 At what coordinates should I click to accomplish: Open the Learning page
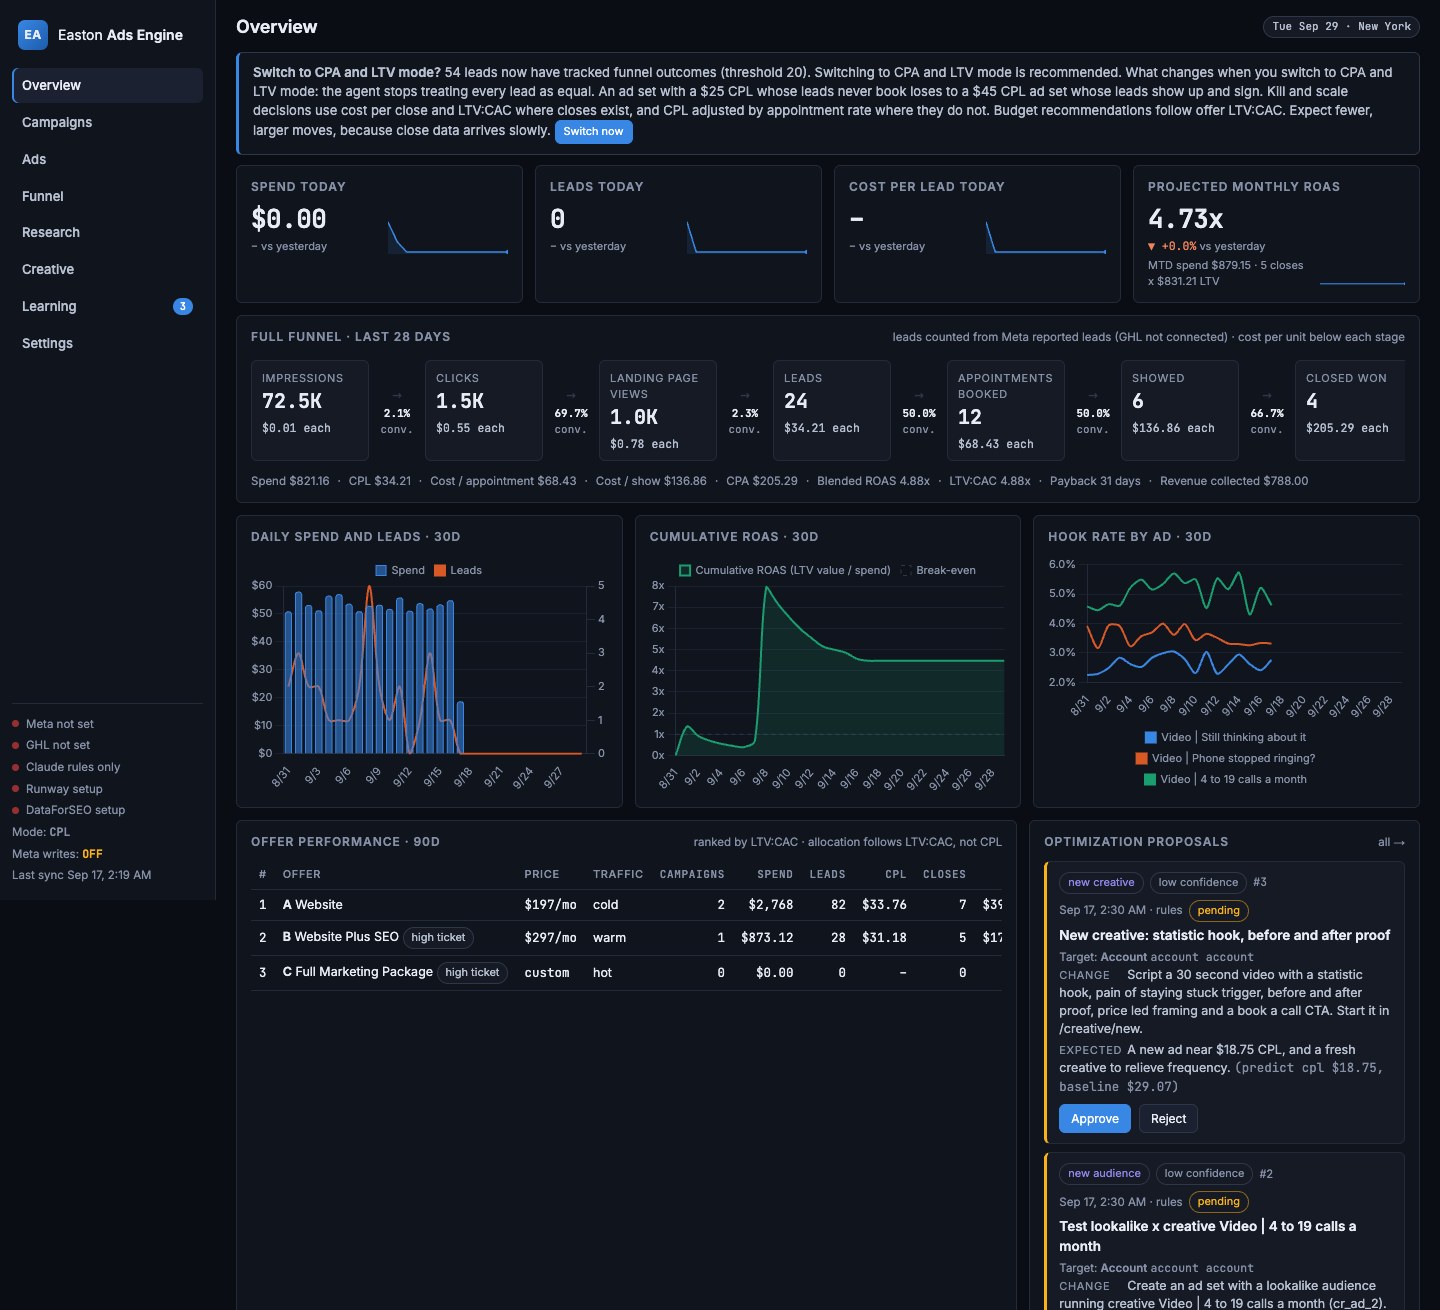click(108, 306)
